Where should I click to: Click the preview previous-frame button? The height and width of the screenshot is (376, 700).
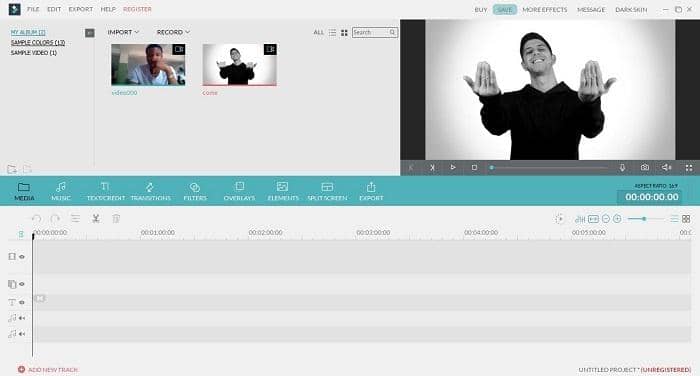411,167
